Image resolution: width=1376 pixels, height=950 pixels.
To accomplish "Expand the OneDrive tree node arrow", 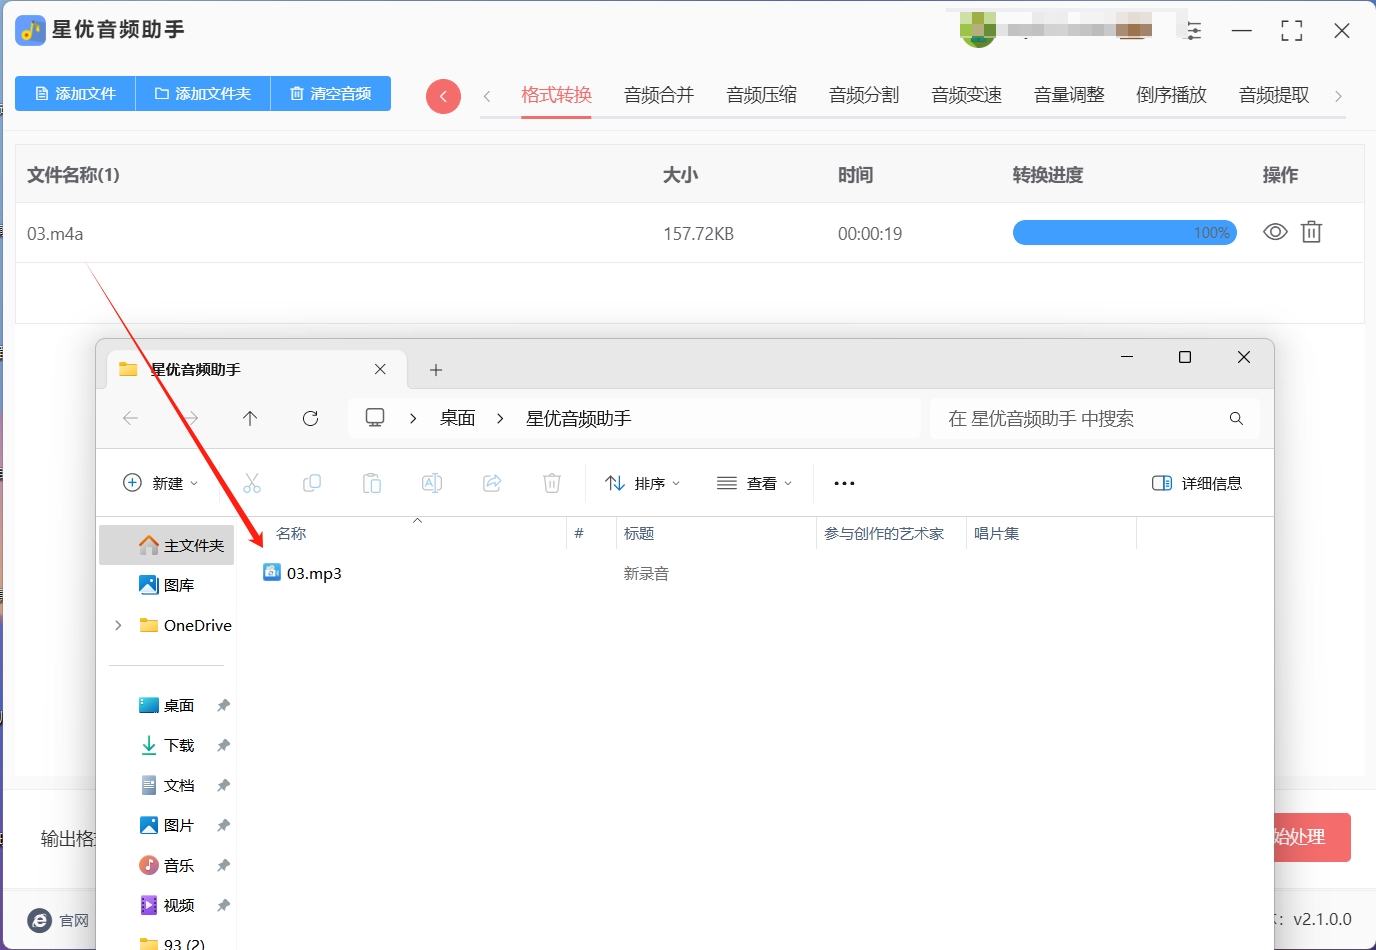I will pos(118,625).
